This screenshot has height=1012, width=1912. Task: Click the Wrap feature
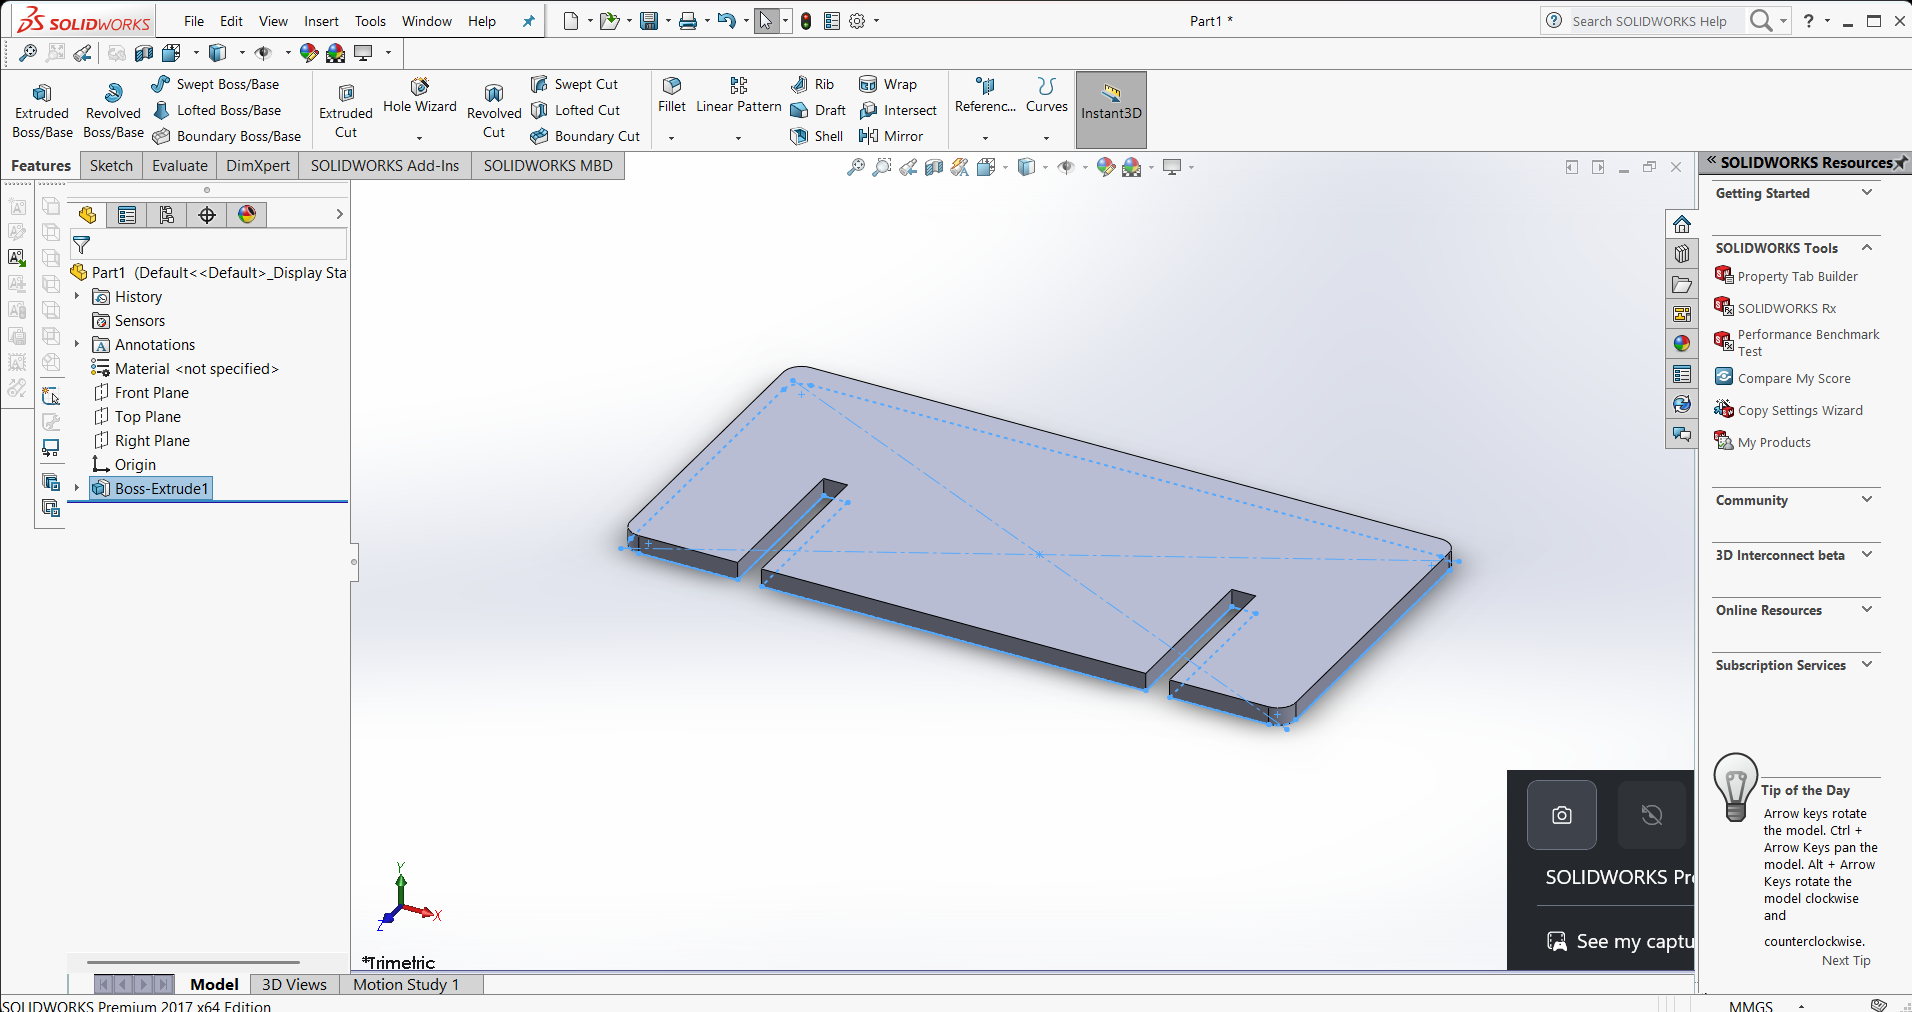888,84
